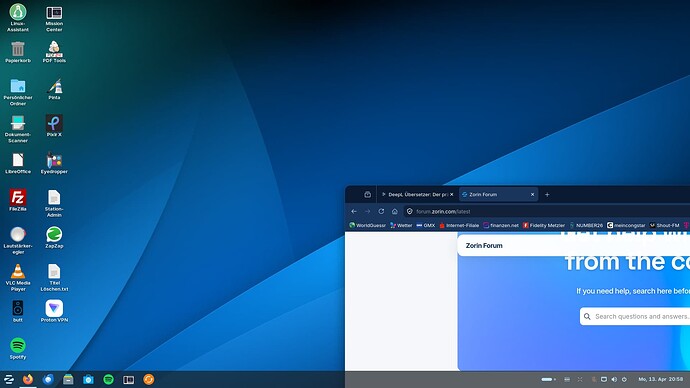
Task: Click the Spotify taskbar icon
Action: tap(108, 379)
